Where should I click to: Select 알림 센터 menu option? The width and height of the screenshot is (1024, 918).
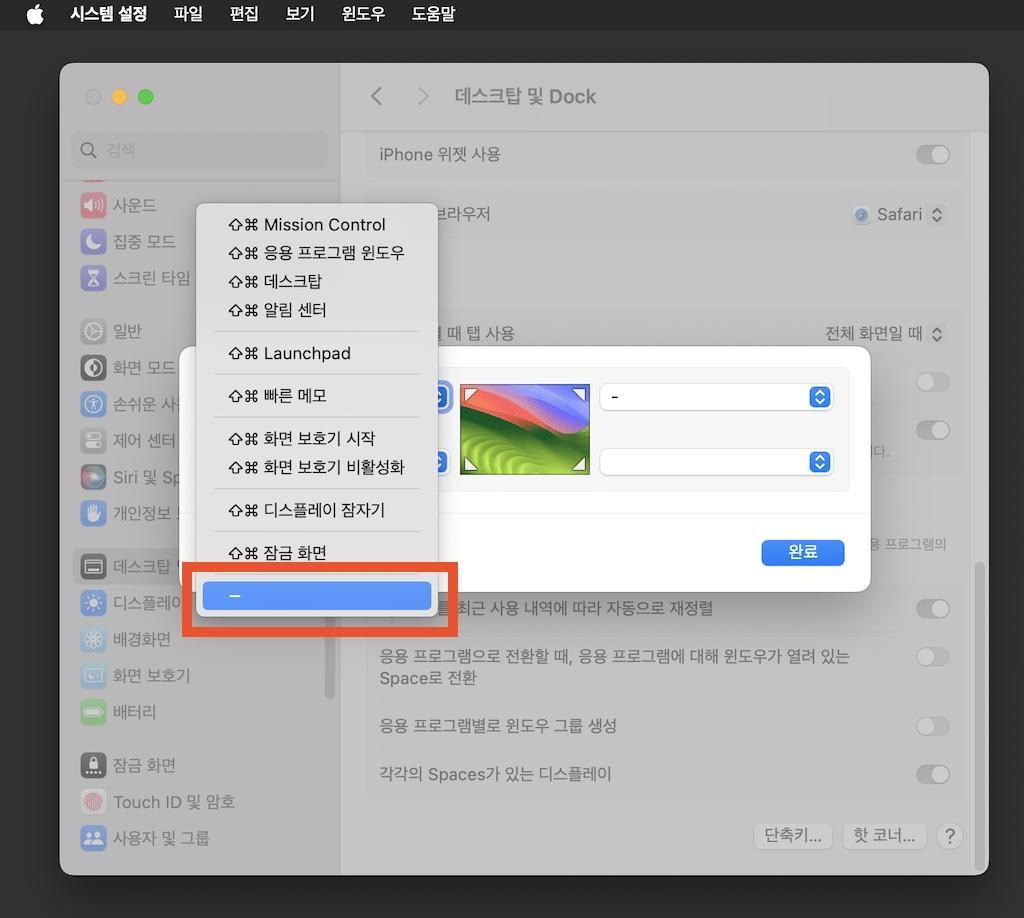tap(317, 310)
